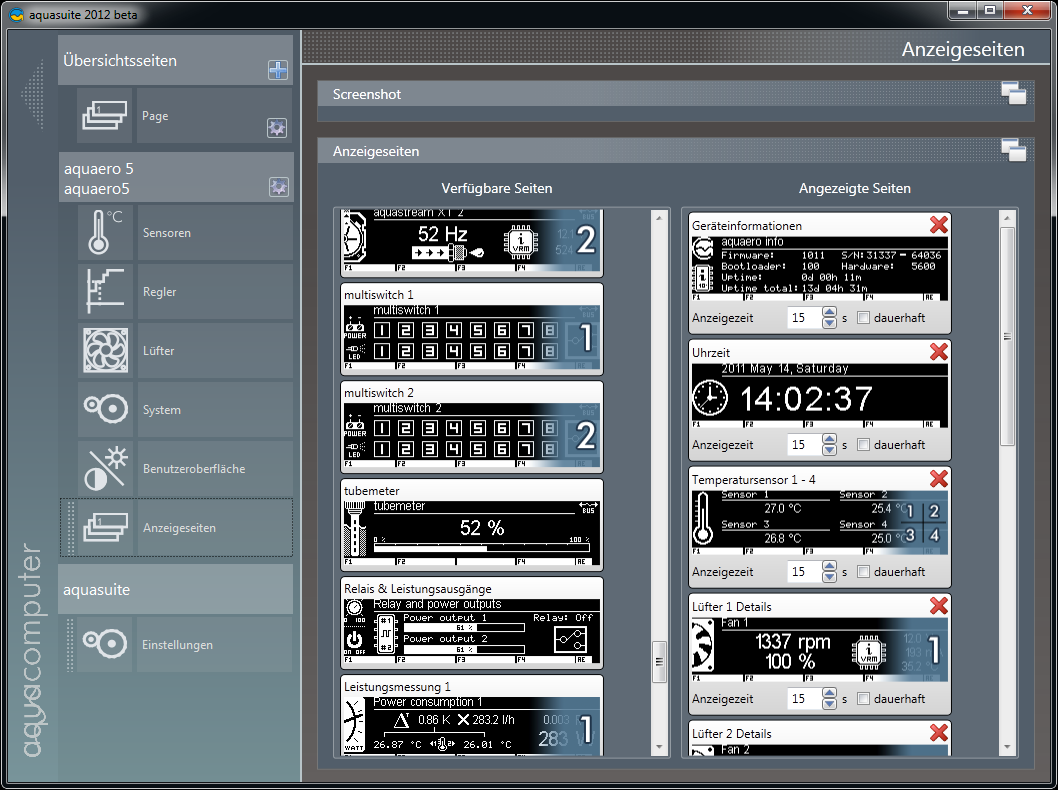Select the tubemeter available page
The width and height of the screenshot is (1058, 790).
click(x=472, y=525)
